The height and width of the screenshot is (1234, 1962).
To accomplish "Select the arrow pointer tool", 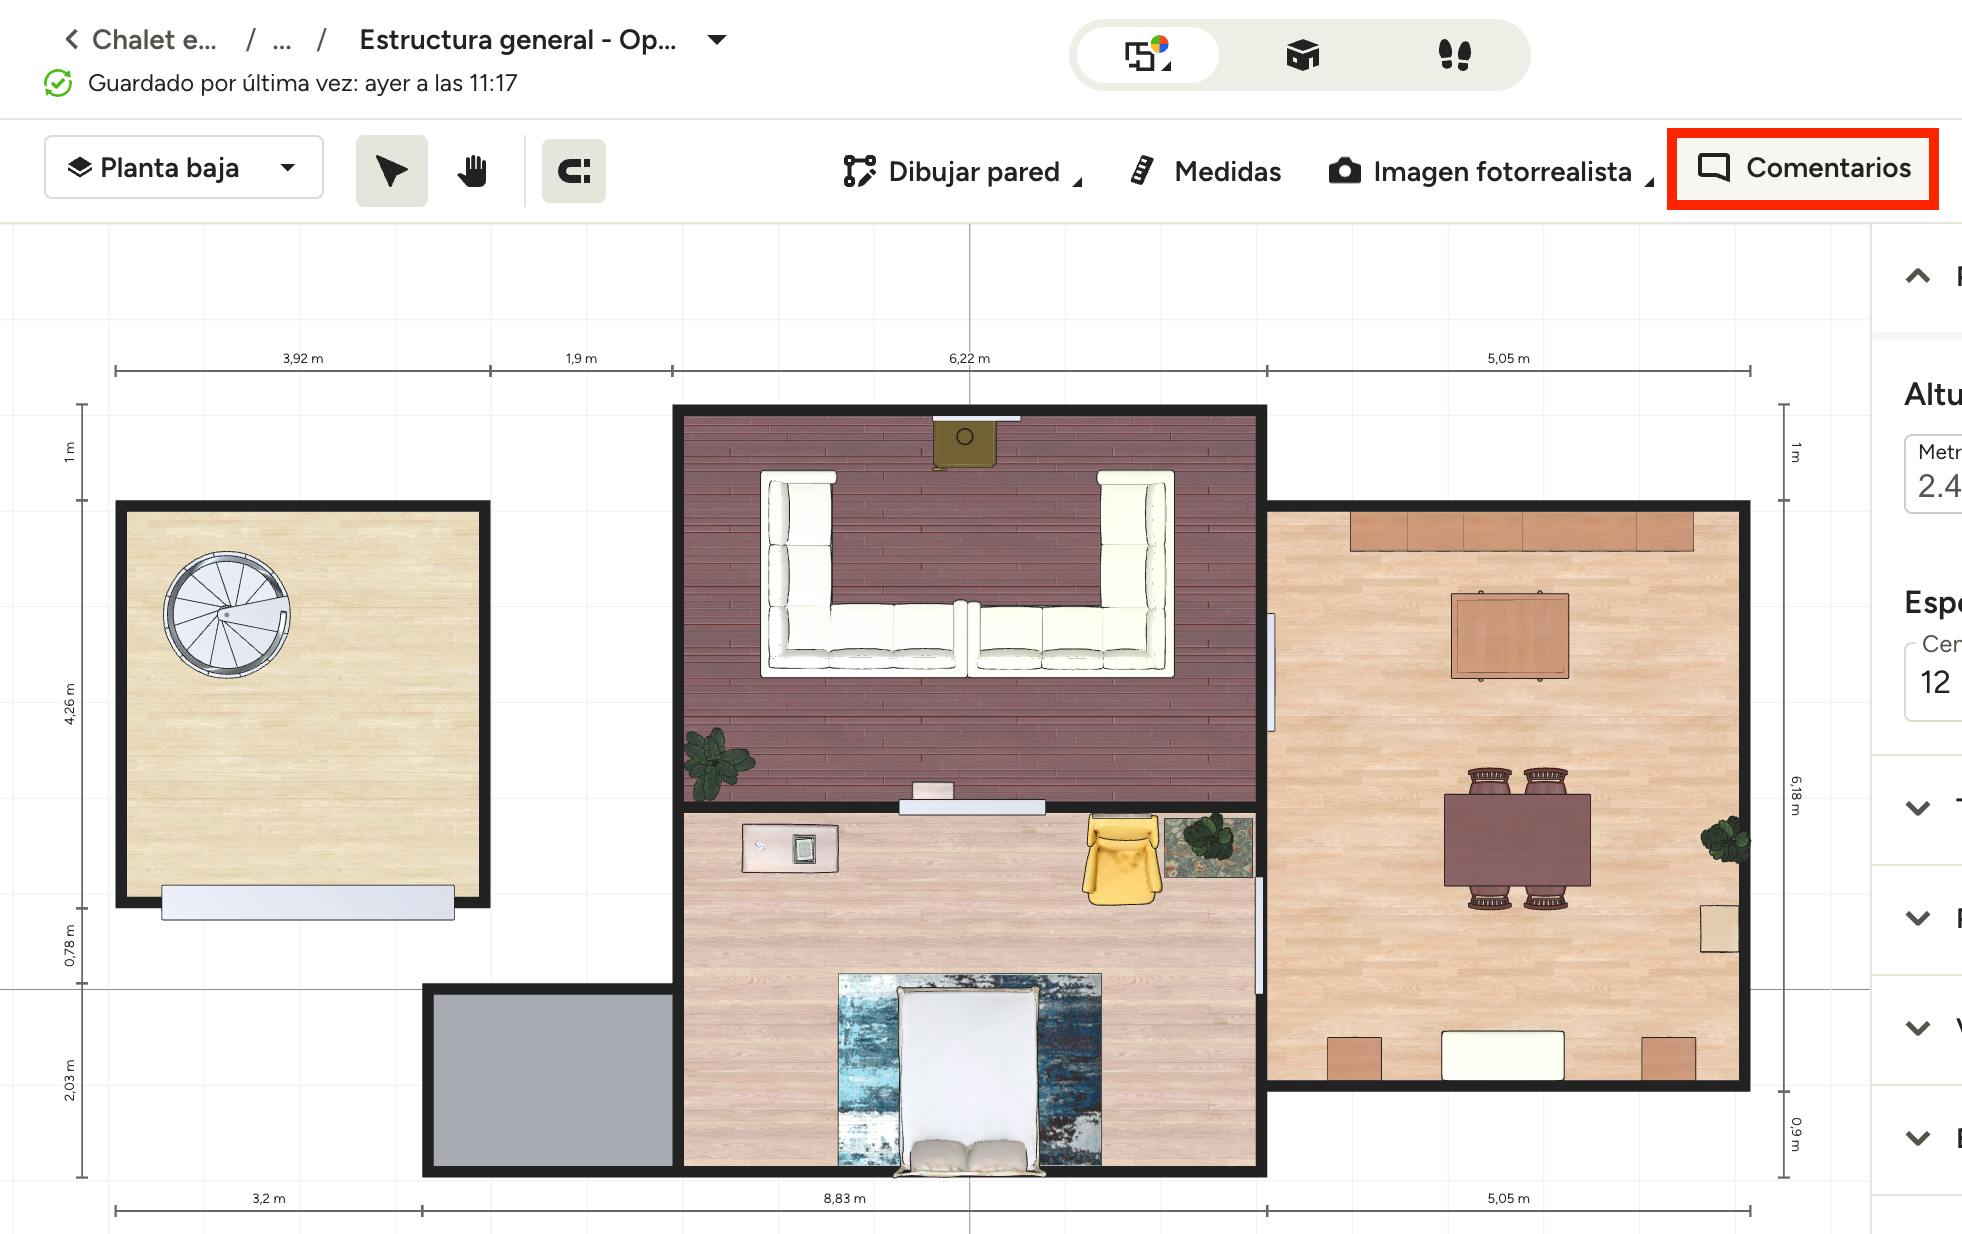I will point(391,171).
